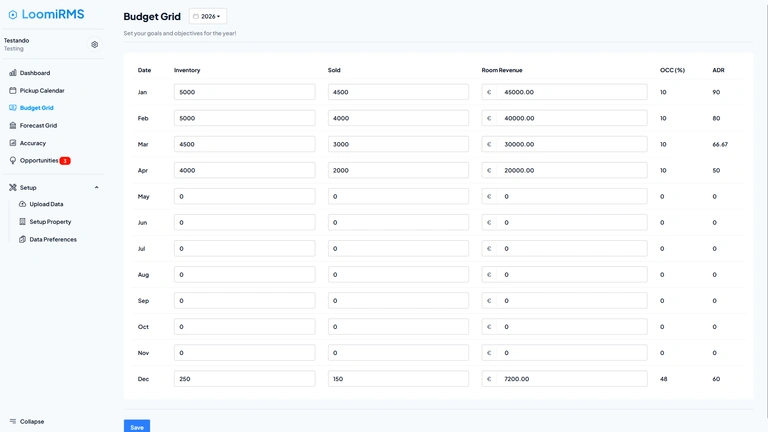This screenshot has width=768, height=432.
Task: Open property settings gear icon
Action: pos(95,45)
